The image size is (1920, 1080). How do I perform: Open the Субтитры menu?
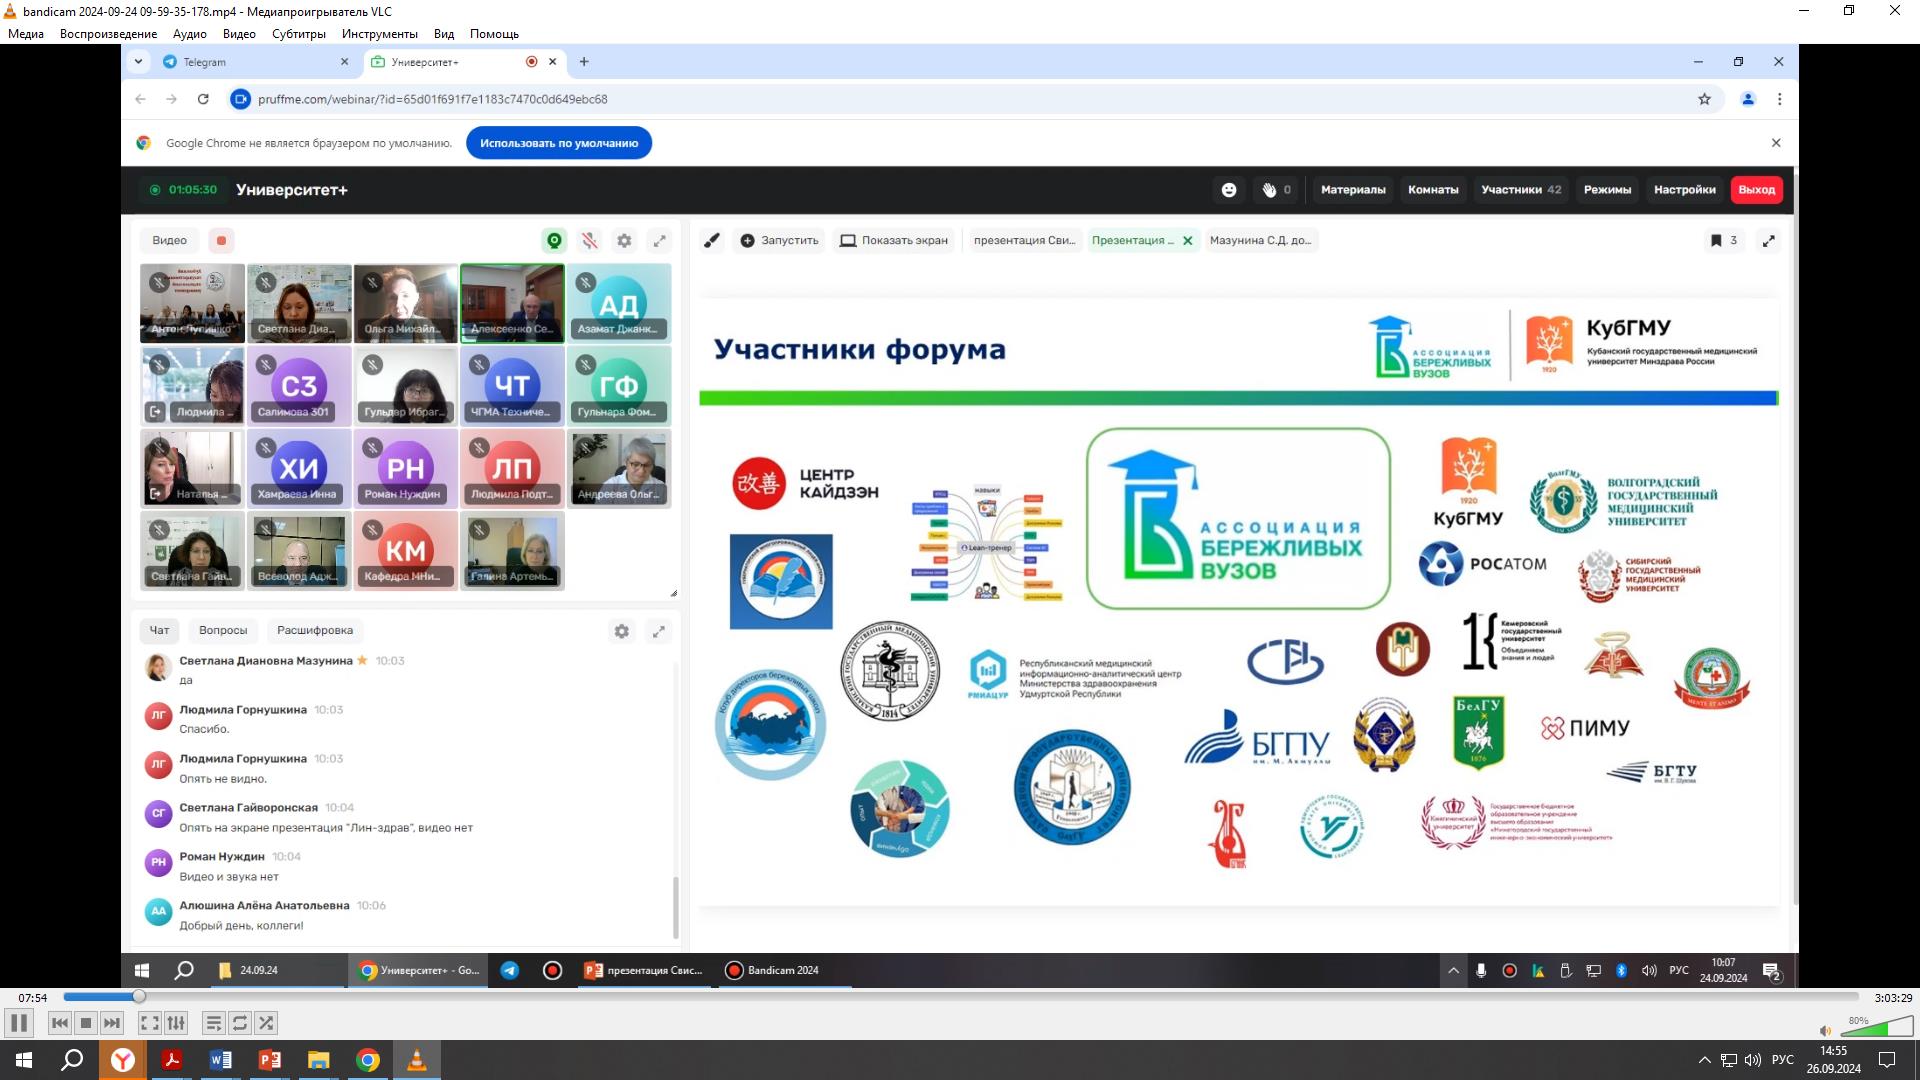(x=298, y=33)
